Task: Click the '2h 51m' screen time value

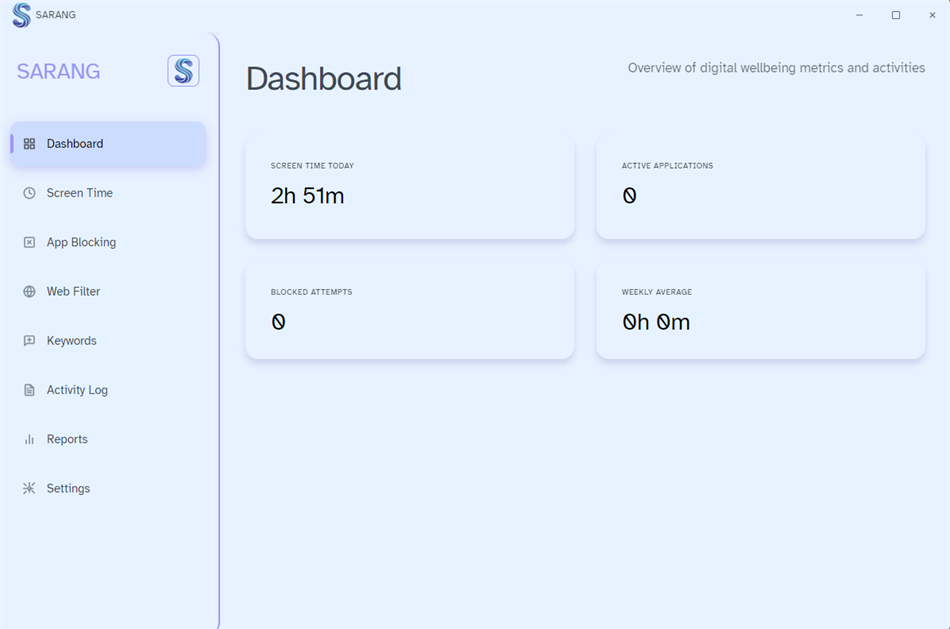Action: click(x=307, y=196)
